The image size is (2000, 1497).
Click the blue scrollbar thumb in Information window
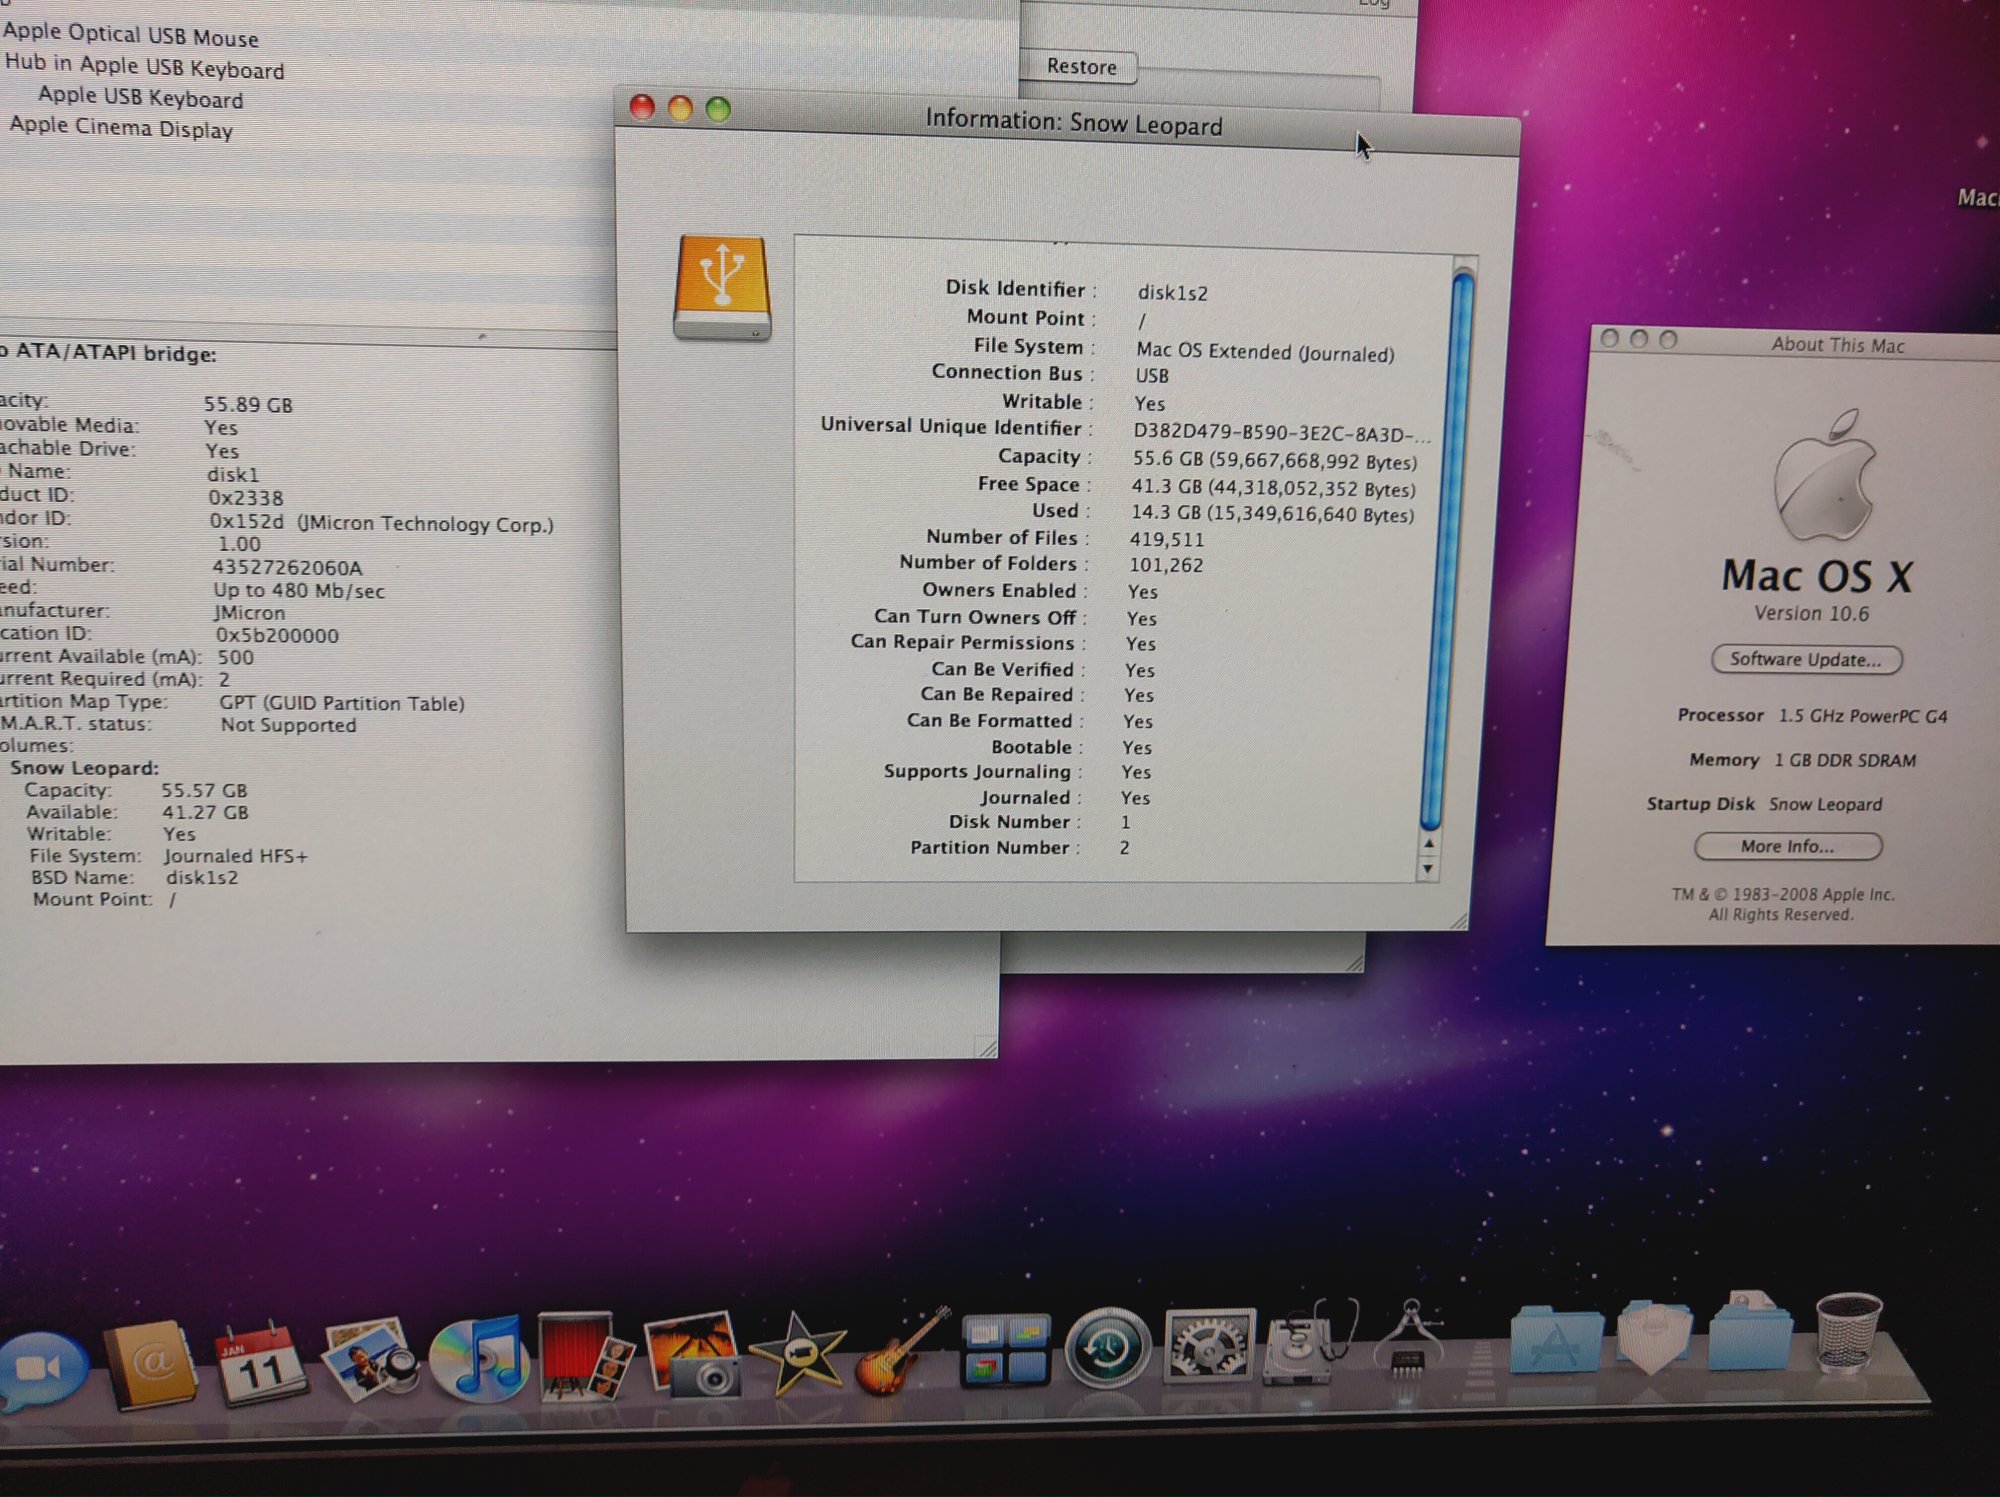point(1446,550)
